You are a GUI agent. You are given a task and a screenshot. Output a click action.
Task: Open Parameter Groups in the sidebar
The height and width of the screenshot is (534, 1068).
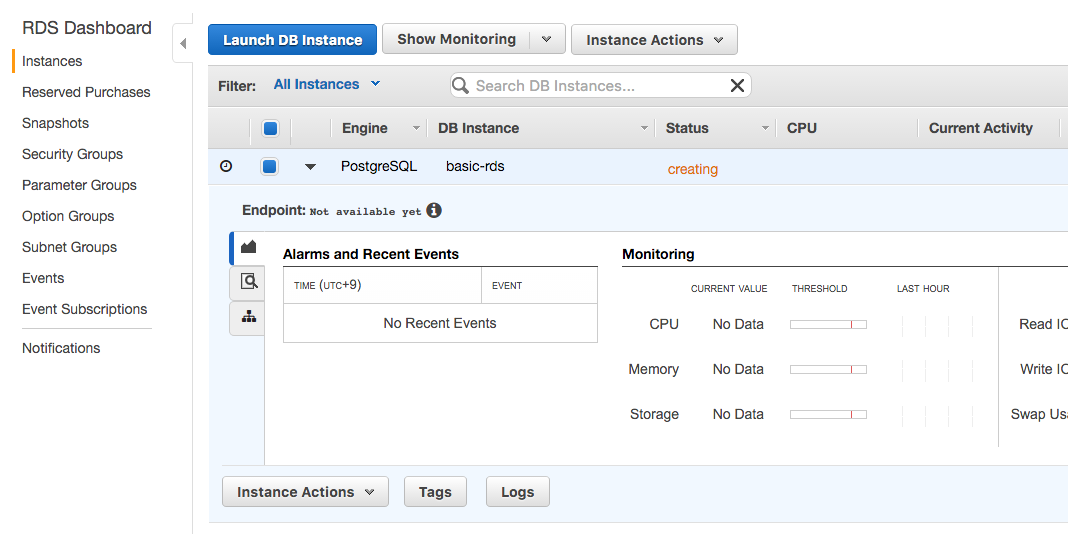(79, 185)
